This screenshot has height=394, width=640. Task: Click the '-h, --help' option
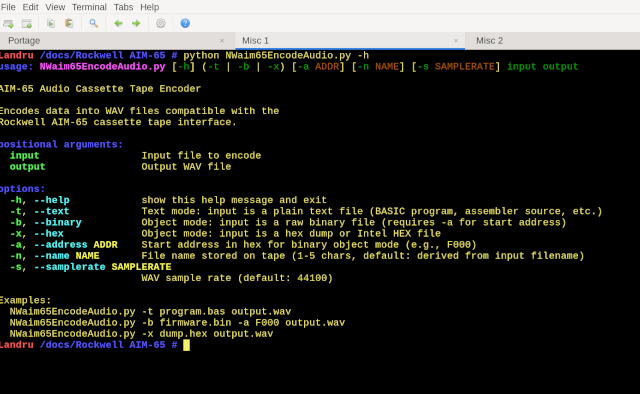tap(40, 200)
